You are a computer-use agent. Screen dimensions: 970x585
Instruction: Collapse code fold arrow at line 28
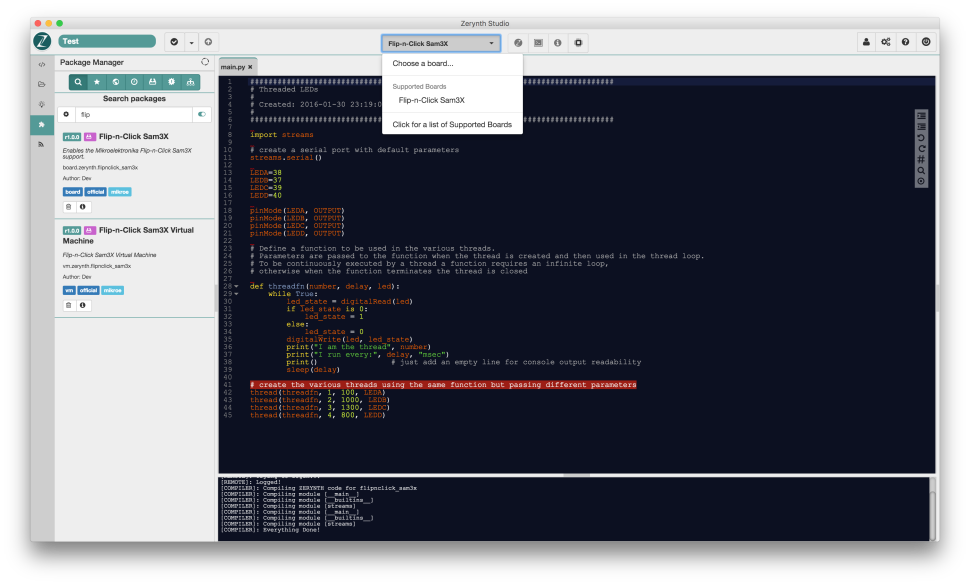(x=236, y=286)
